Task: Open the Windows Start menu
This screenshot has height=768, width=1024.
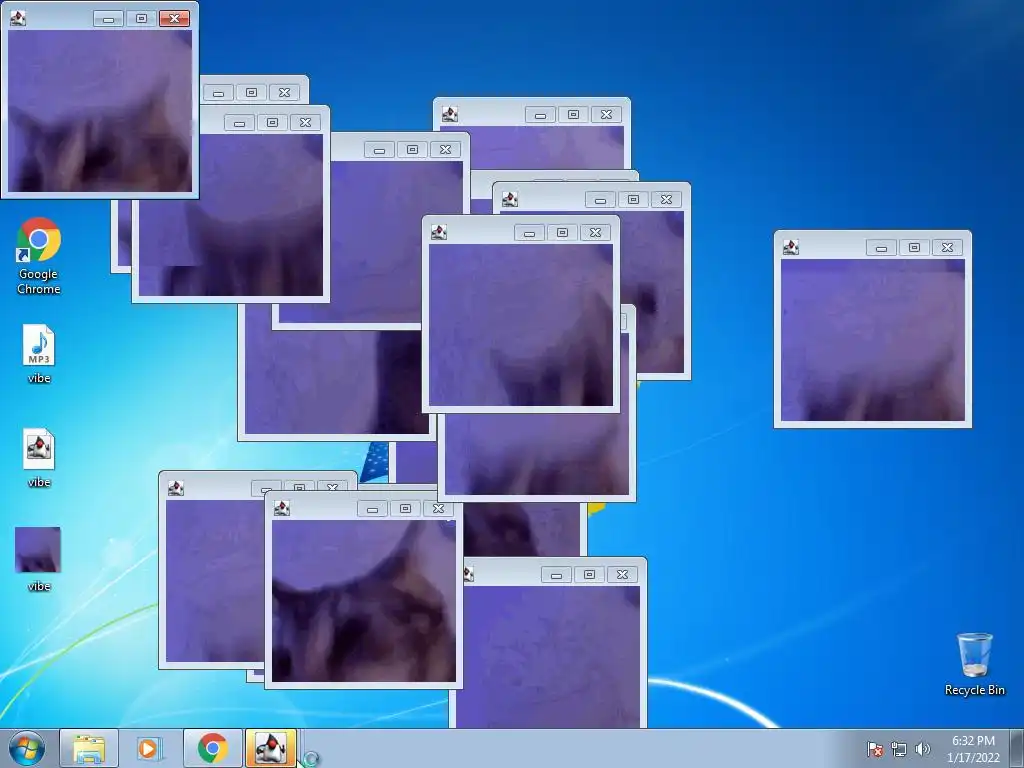Action: click(27, 748)
